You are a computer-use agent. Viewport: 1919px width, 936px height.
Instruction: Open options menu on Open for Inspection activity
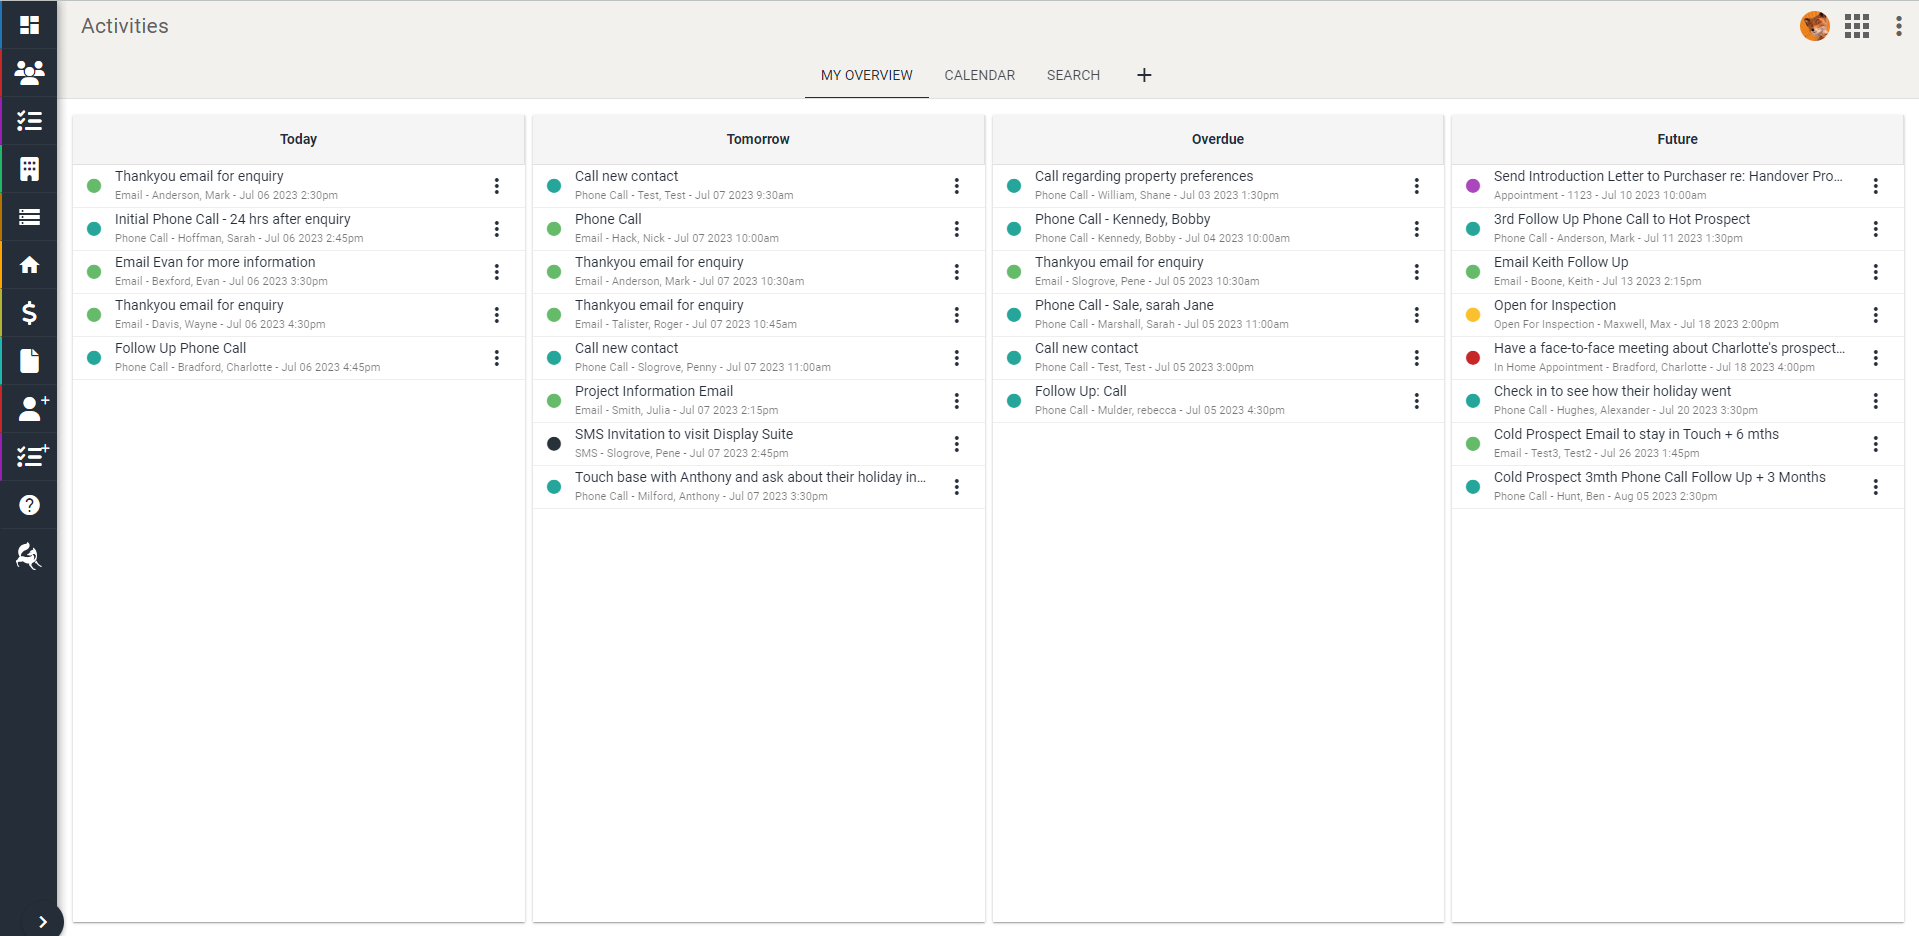1876,314
